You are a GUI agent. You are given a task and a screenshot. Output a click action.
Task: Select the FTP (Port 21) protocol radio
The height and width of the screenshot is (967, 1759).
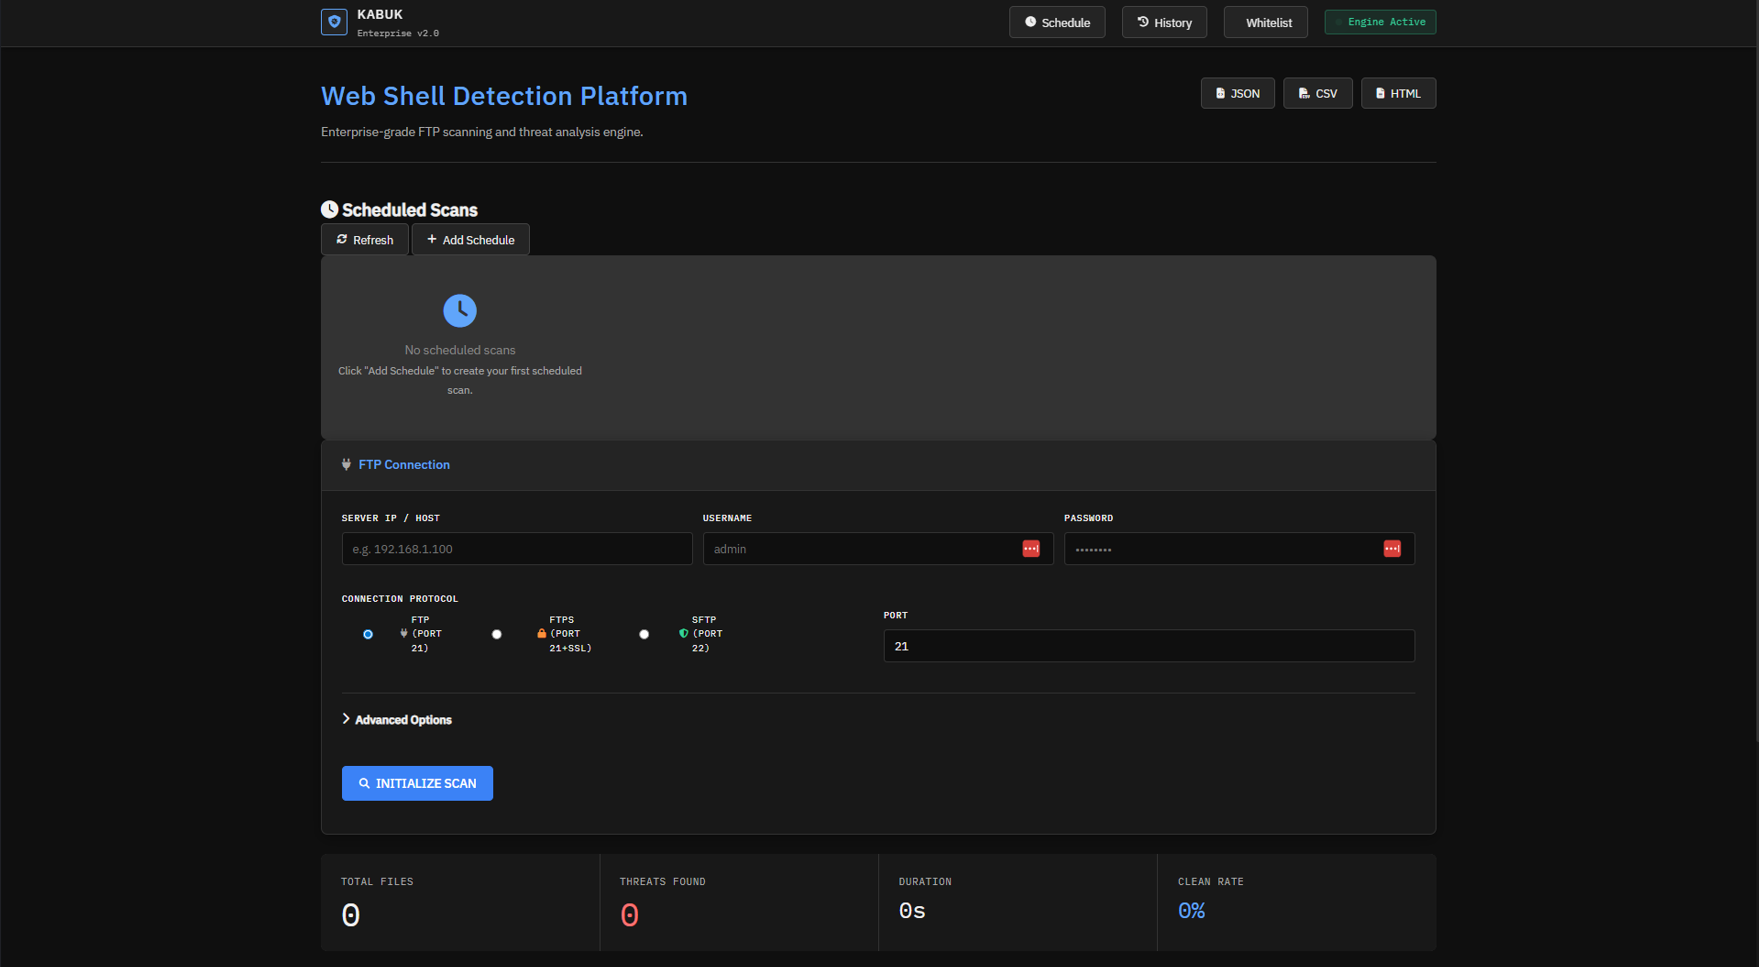pyautogui.click(x=368, y=634)
